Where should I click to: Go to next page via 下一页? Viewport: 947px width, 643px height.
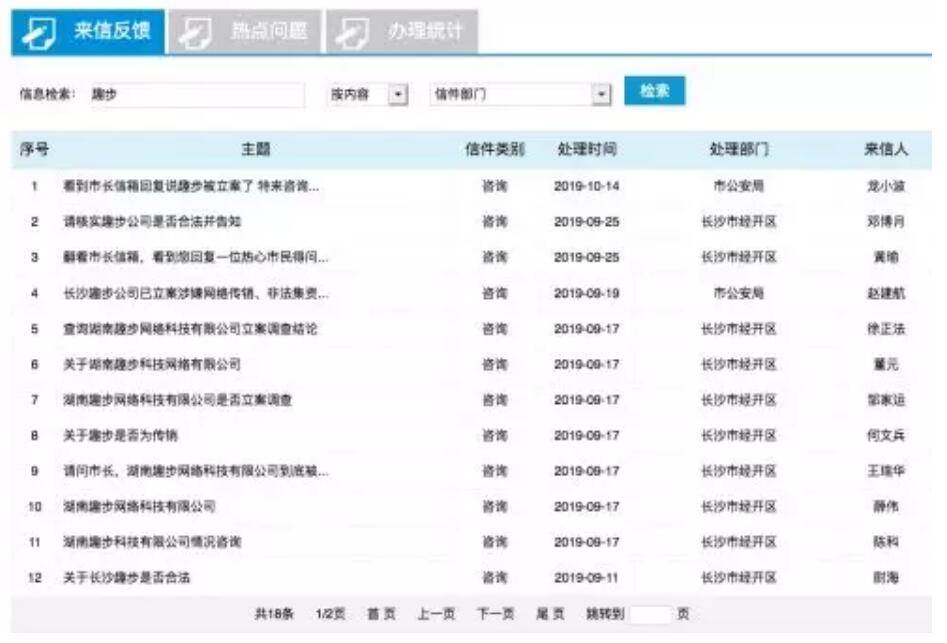pos(495,614)
